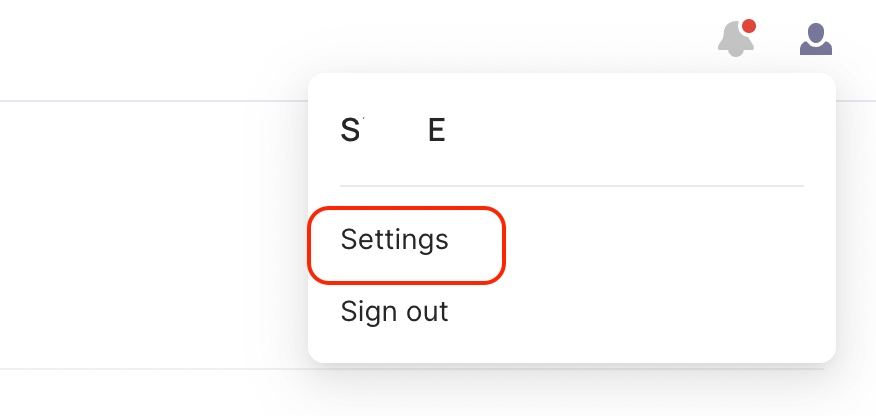Click the user profile avatar icon
876x416 pixels.
pyautogui.click(x=816, y=40)
